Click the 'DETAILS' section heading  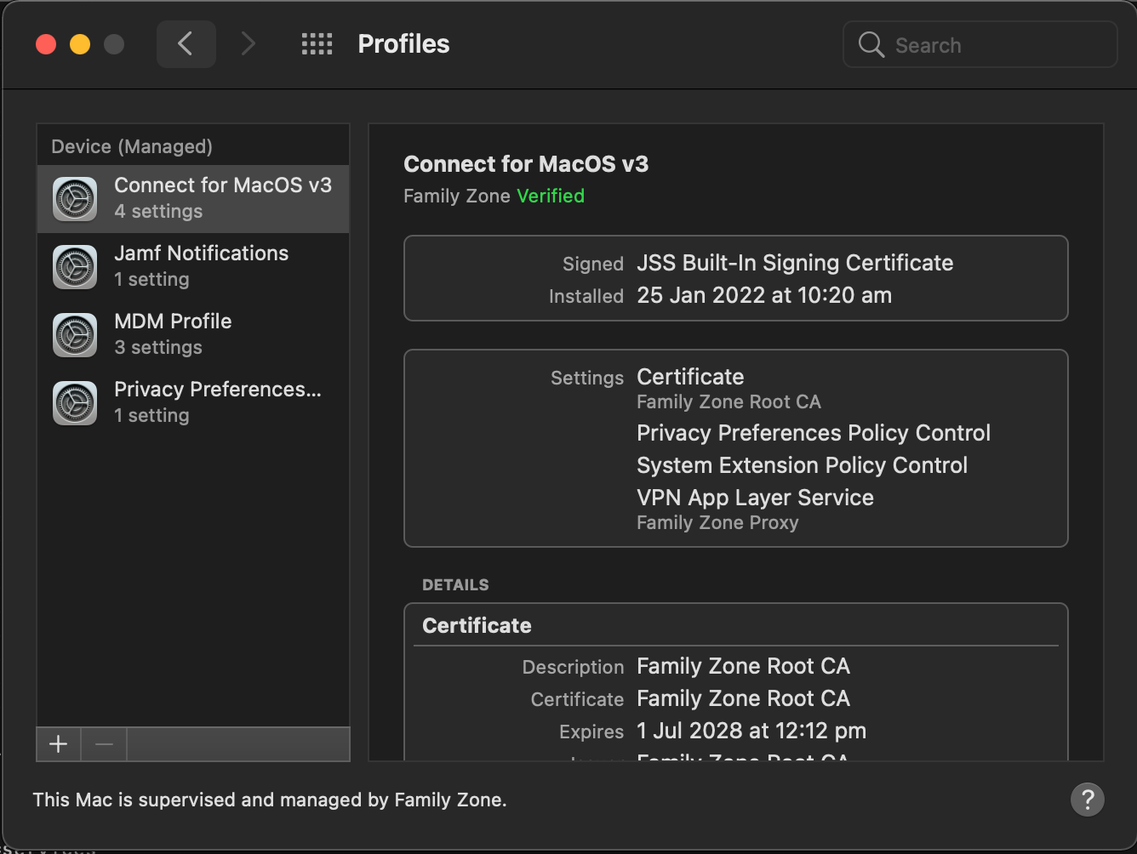pyautogui.click(x=455, y=585)
